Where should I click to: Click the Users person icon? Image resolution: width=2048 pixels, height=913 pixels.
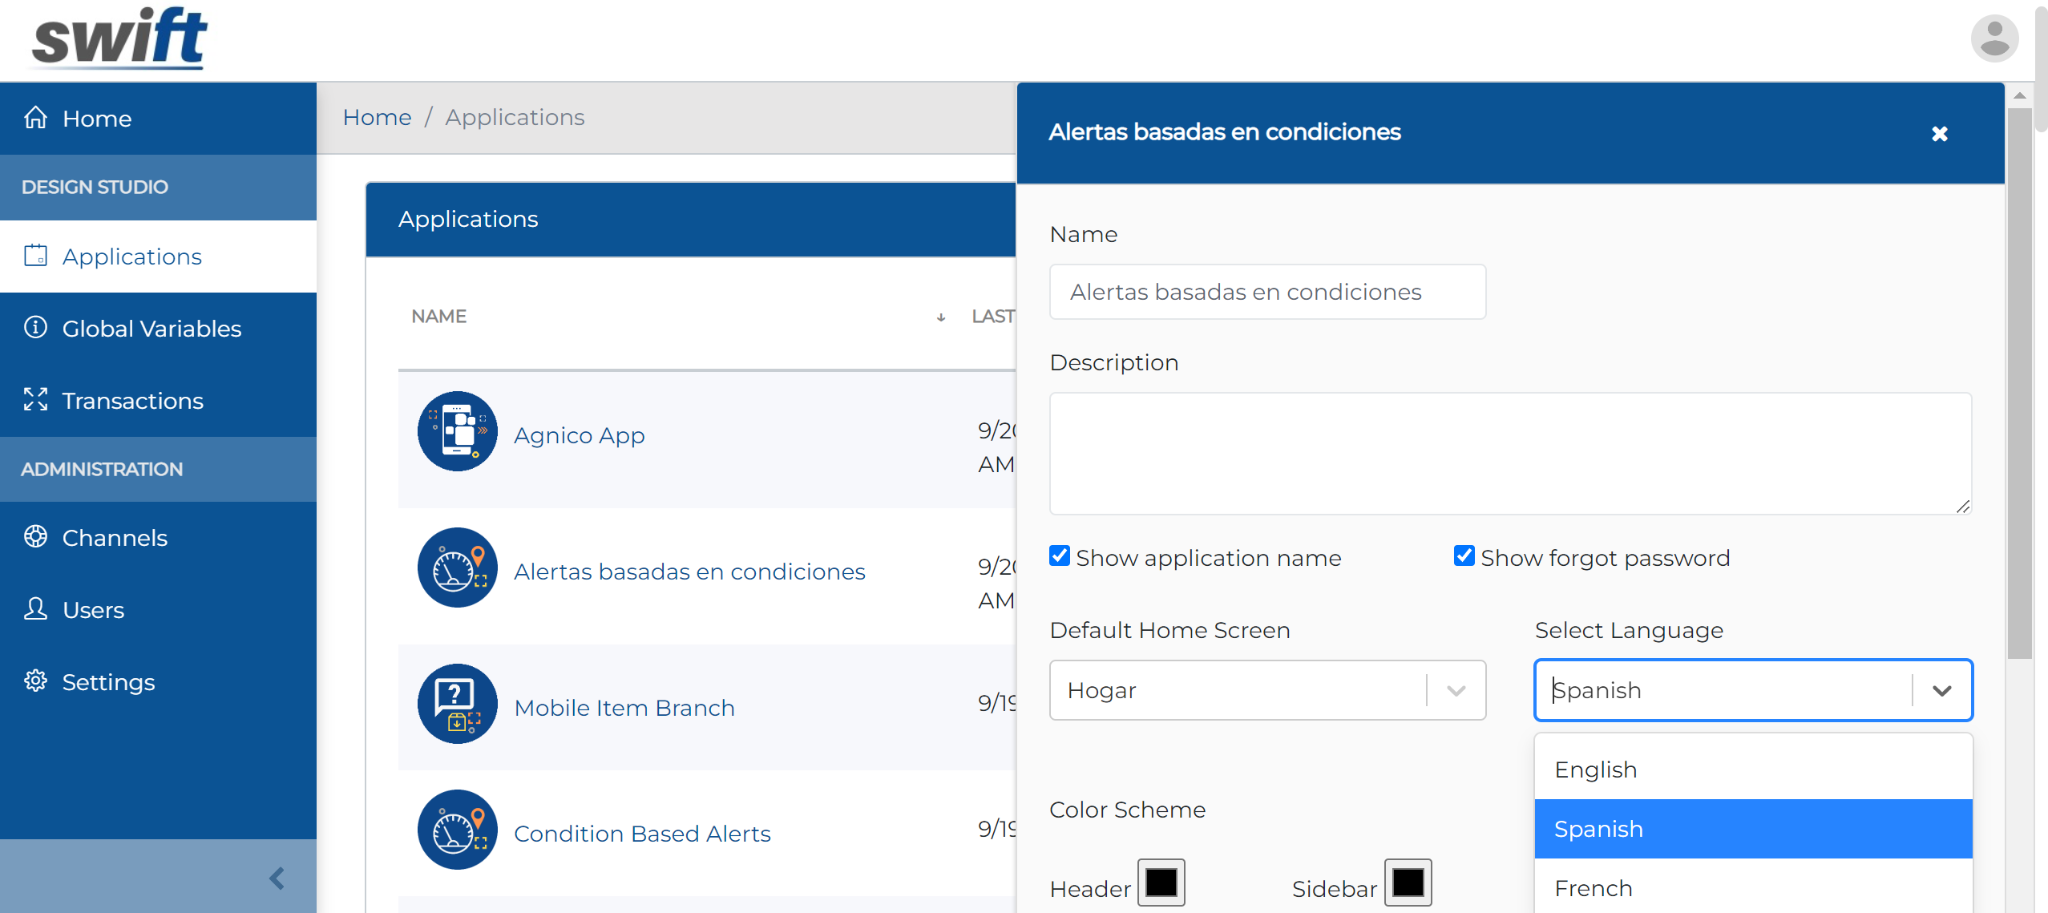click(35, 609)
